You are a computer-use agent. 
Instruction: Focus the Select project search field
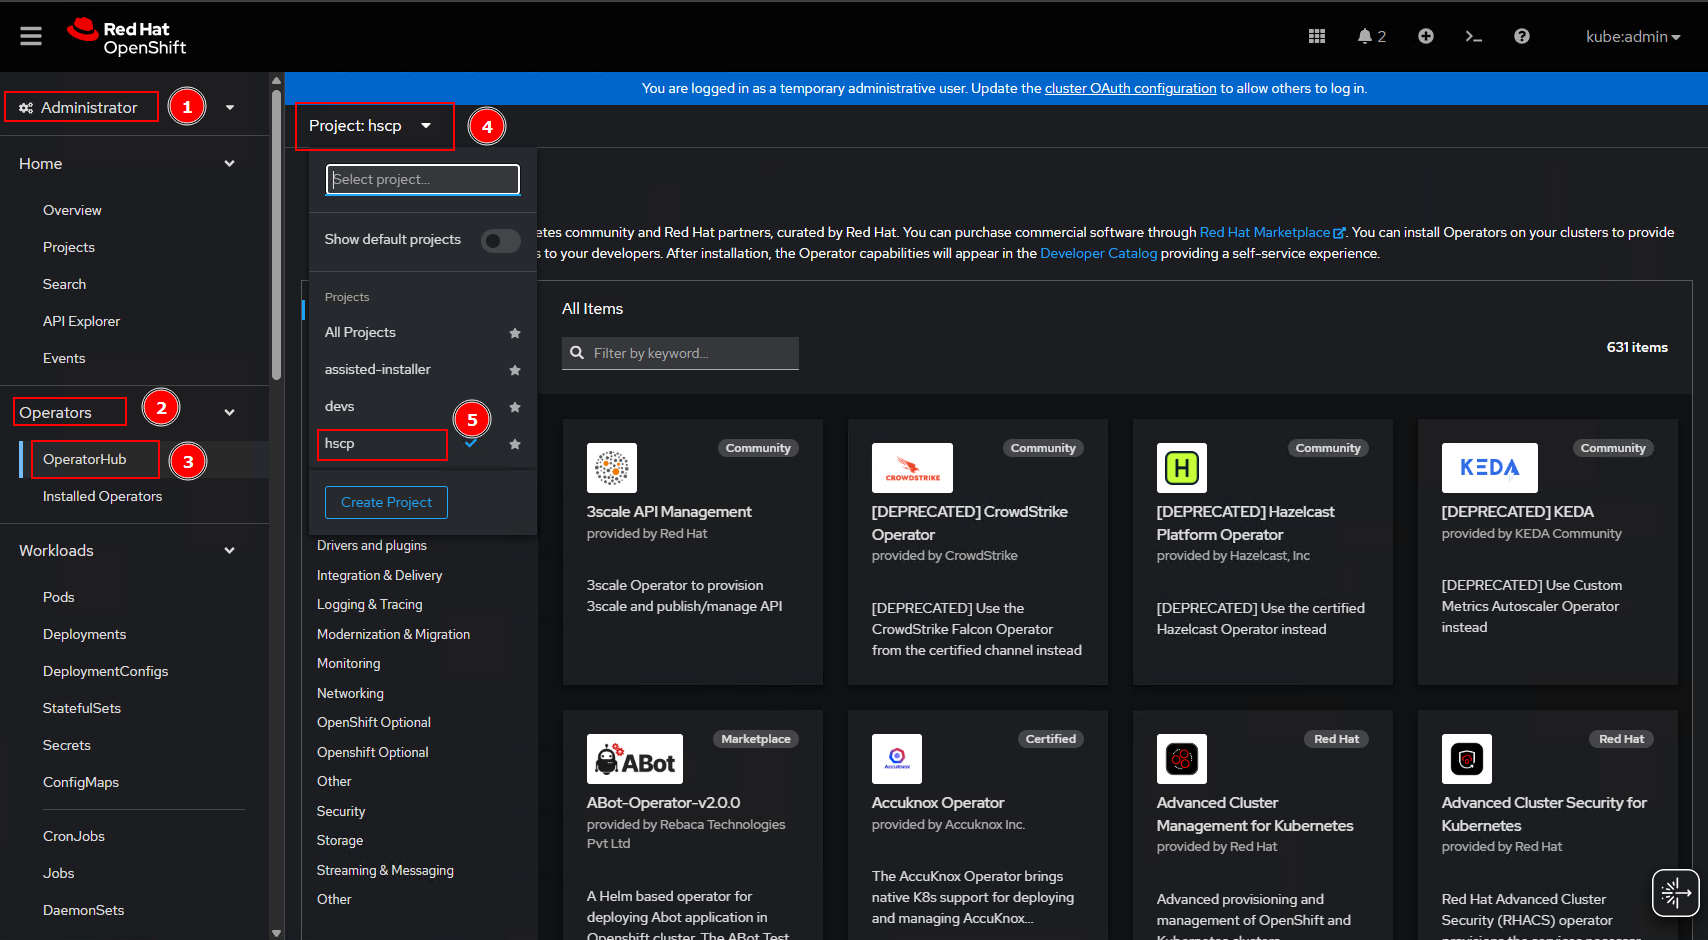click(x=423, y=180)
